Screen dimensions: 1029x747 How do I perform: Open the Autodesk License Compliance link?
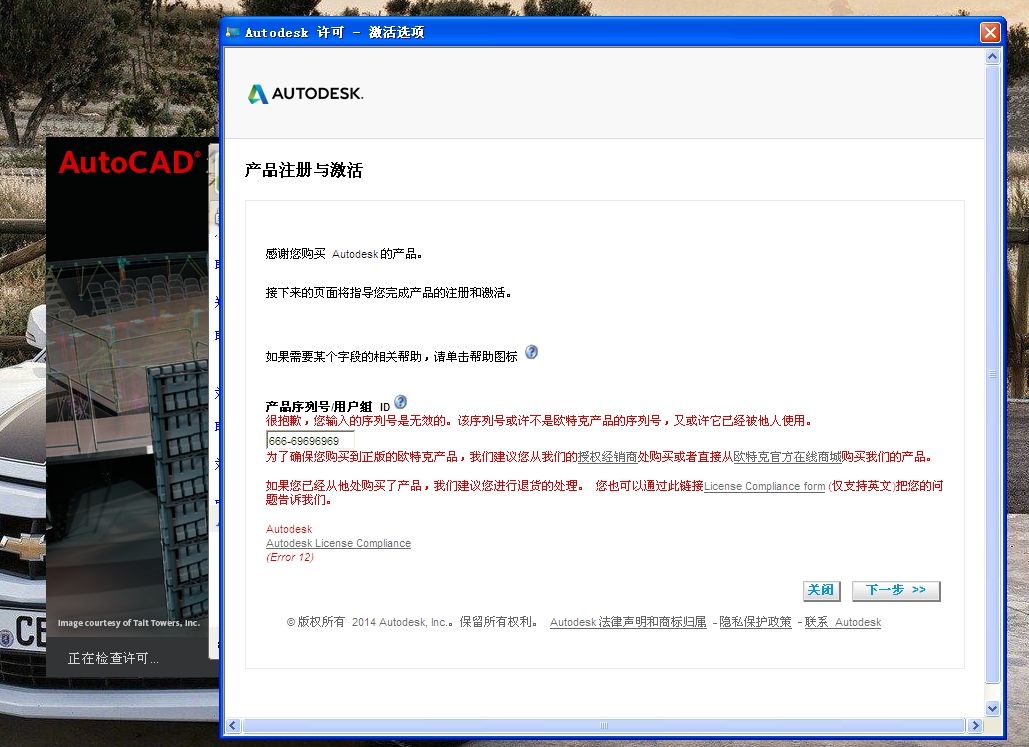pyautogui.click(x=339, y=544)
